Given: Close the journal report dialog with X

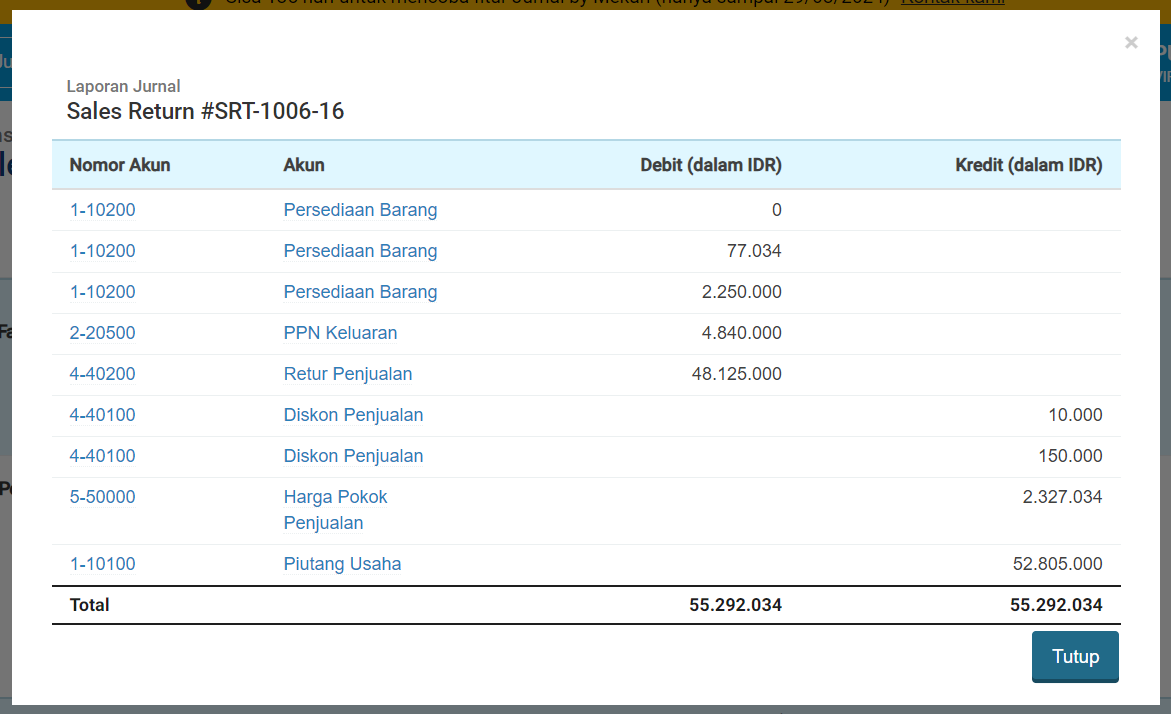Looking at the screenshot, I should point(1131,43).
